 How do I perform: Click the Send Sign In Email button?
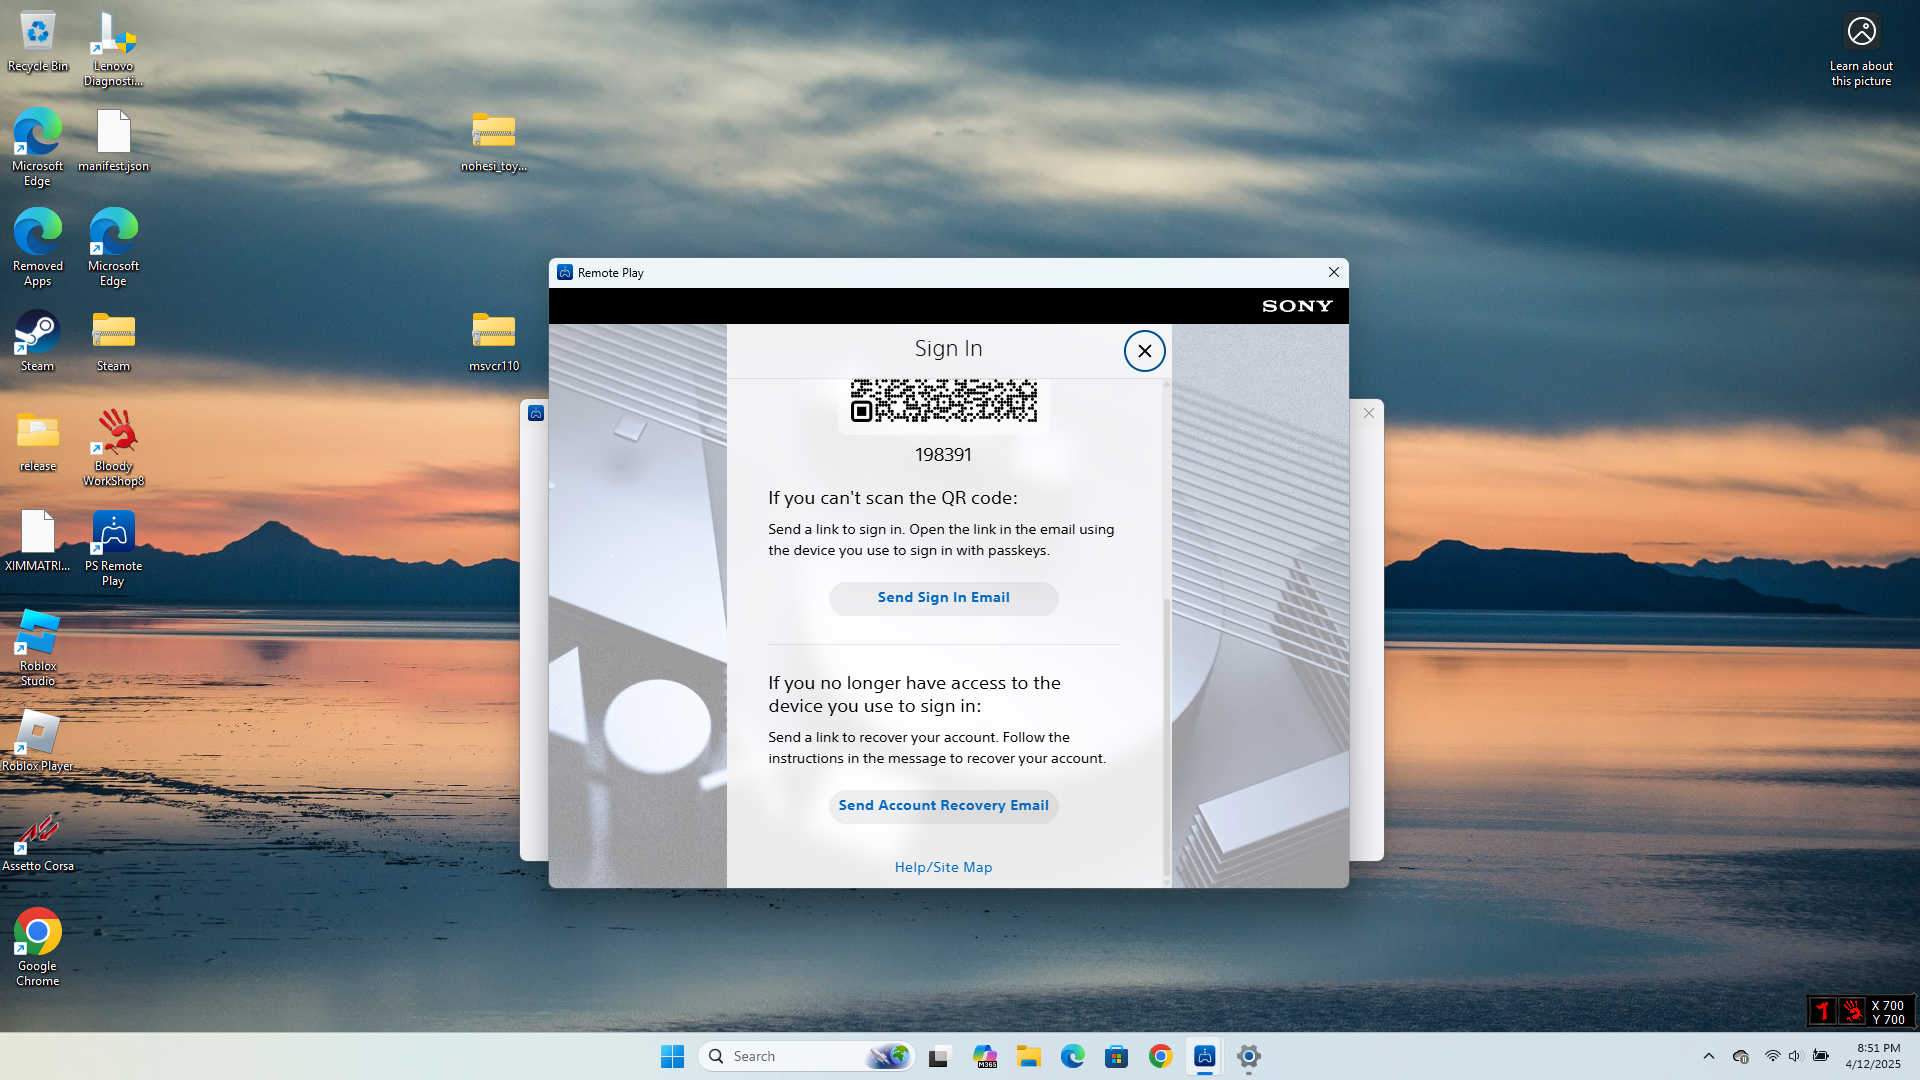pyautogui.click(x=943, y=598)
